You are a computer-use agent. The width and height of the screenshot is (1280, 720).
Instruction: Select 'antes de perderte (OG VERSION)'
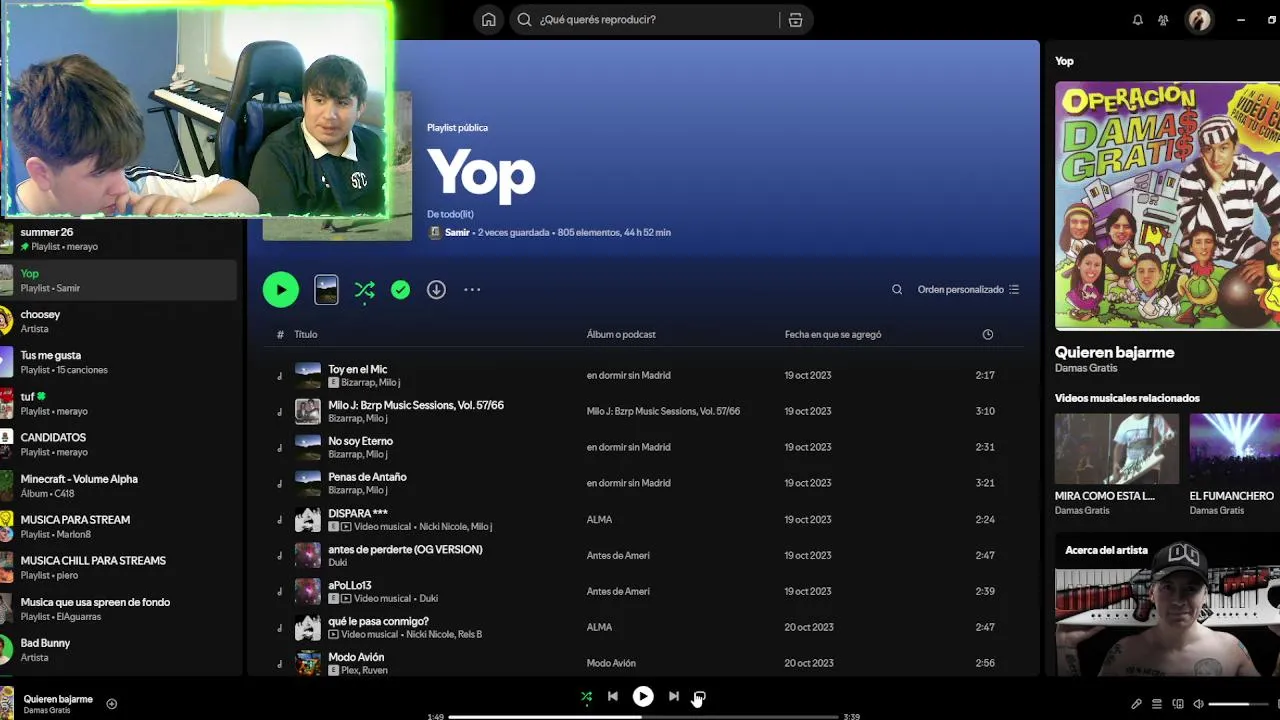(405, 550)
